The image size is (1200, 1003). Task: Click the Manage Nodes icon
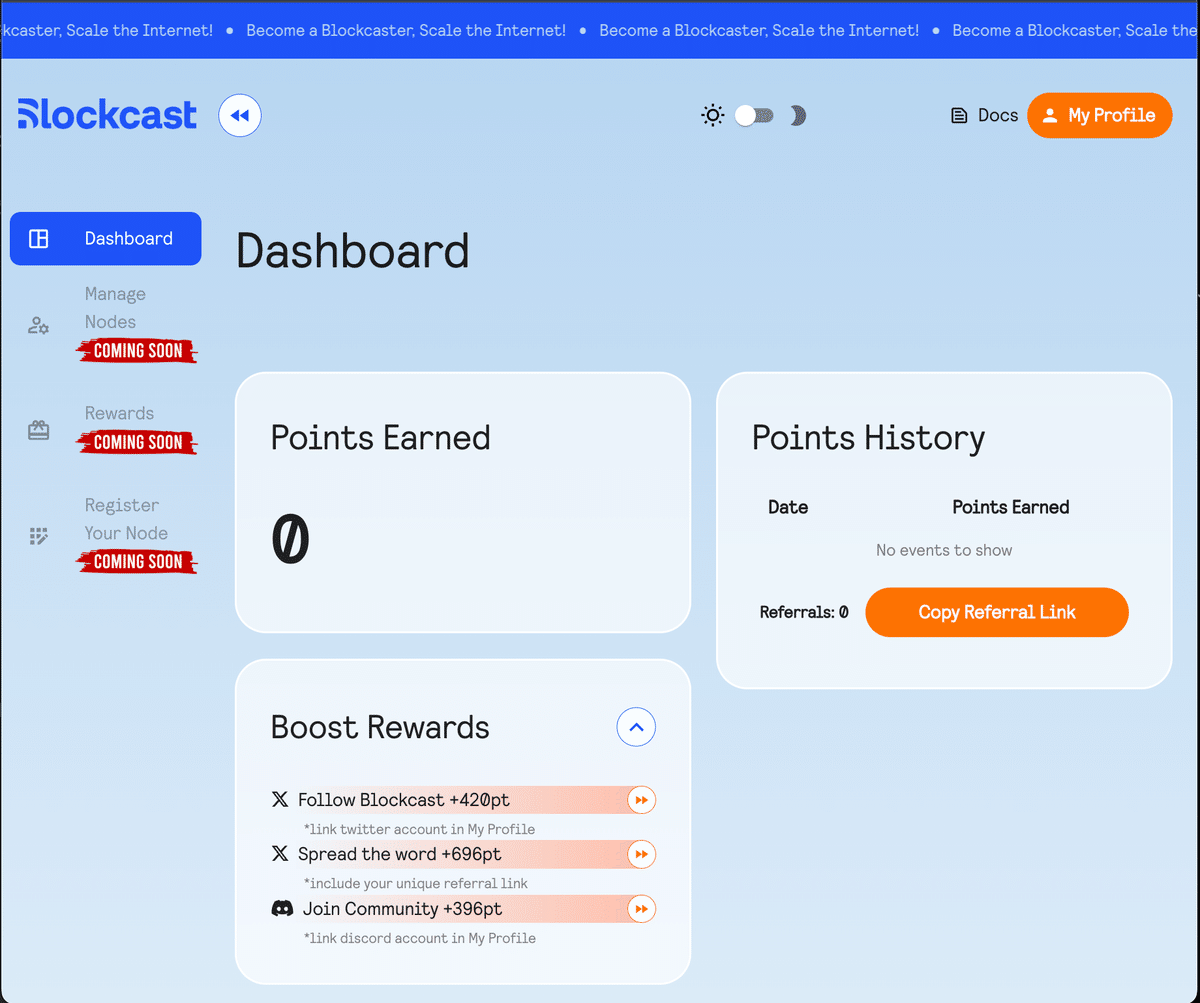(x=38, y=324)
